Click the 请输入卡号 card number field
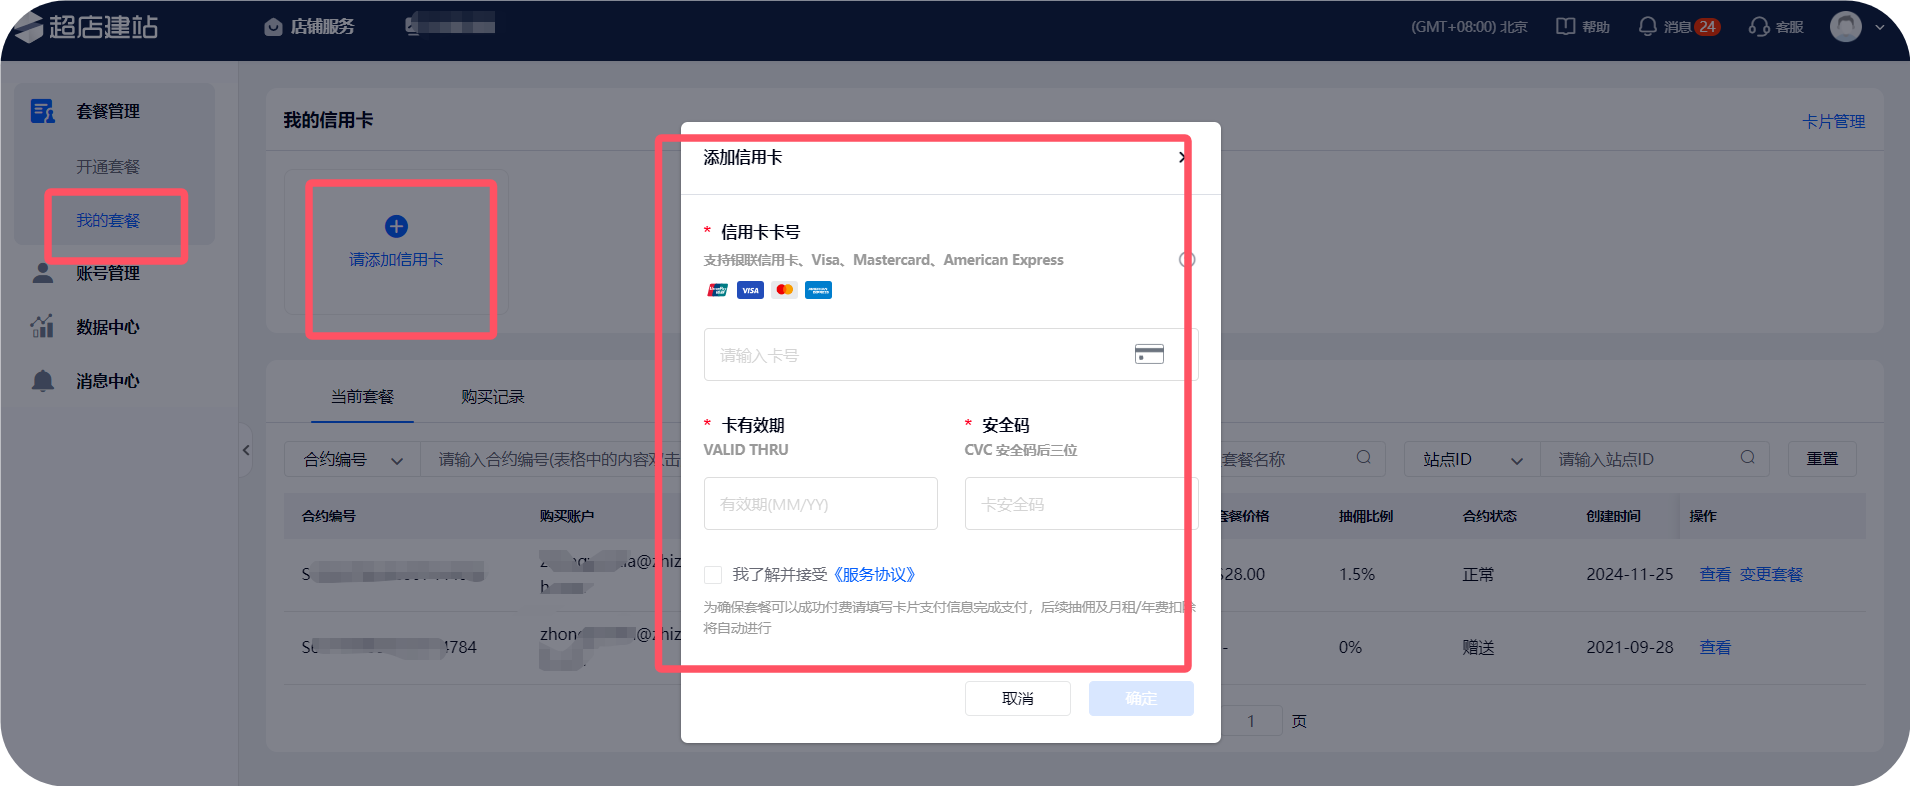This screenshot has height=786, width=1910. (950, 355)
